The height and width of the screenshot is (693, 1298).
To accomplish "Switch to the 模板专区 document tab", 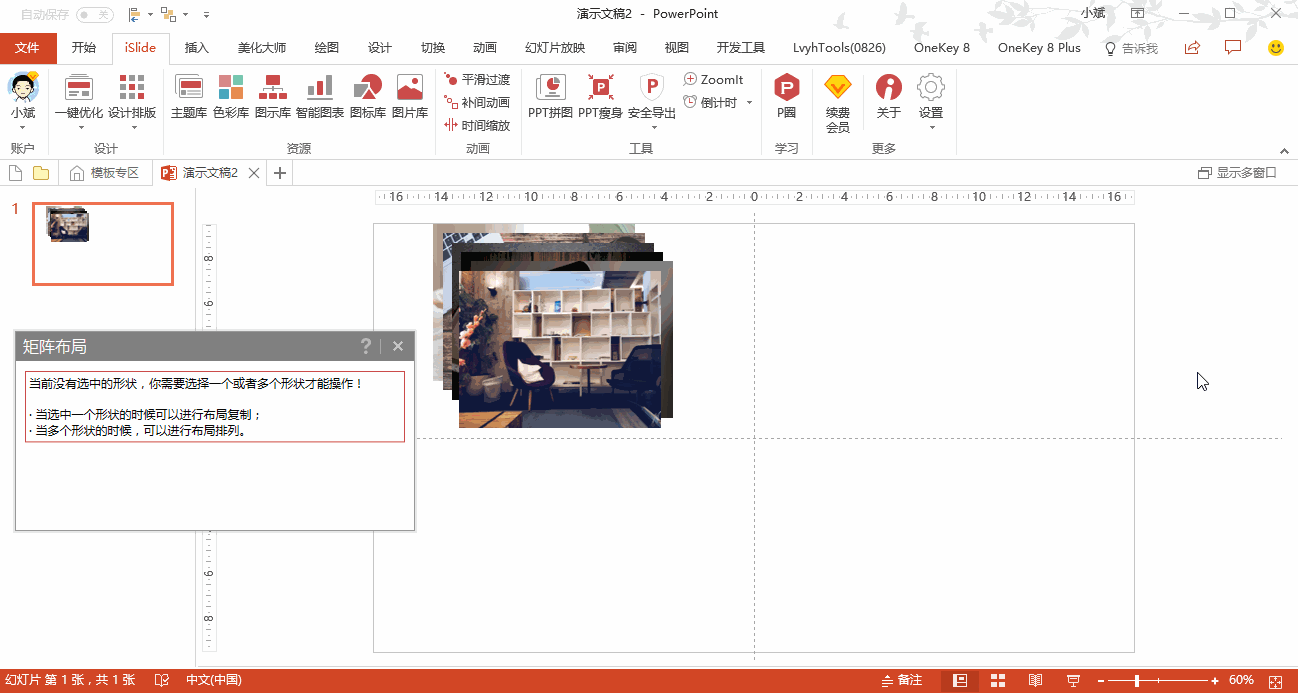I will [x=105, y=173].
